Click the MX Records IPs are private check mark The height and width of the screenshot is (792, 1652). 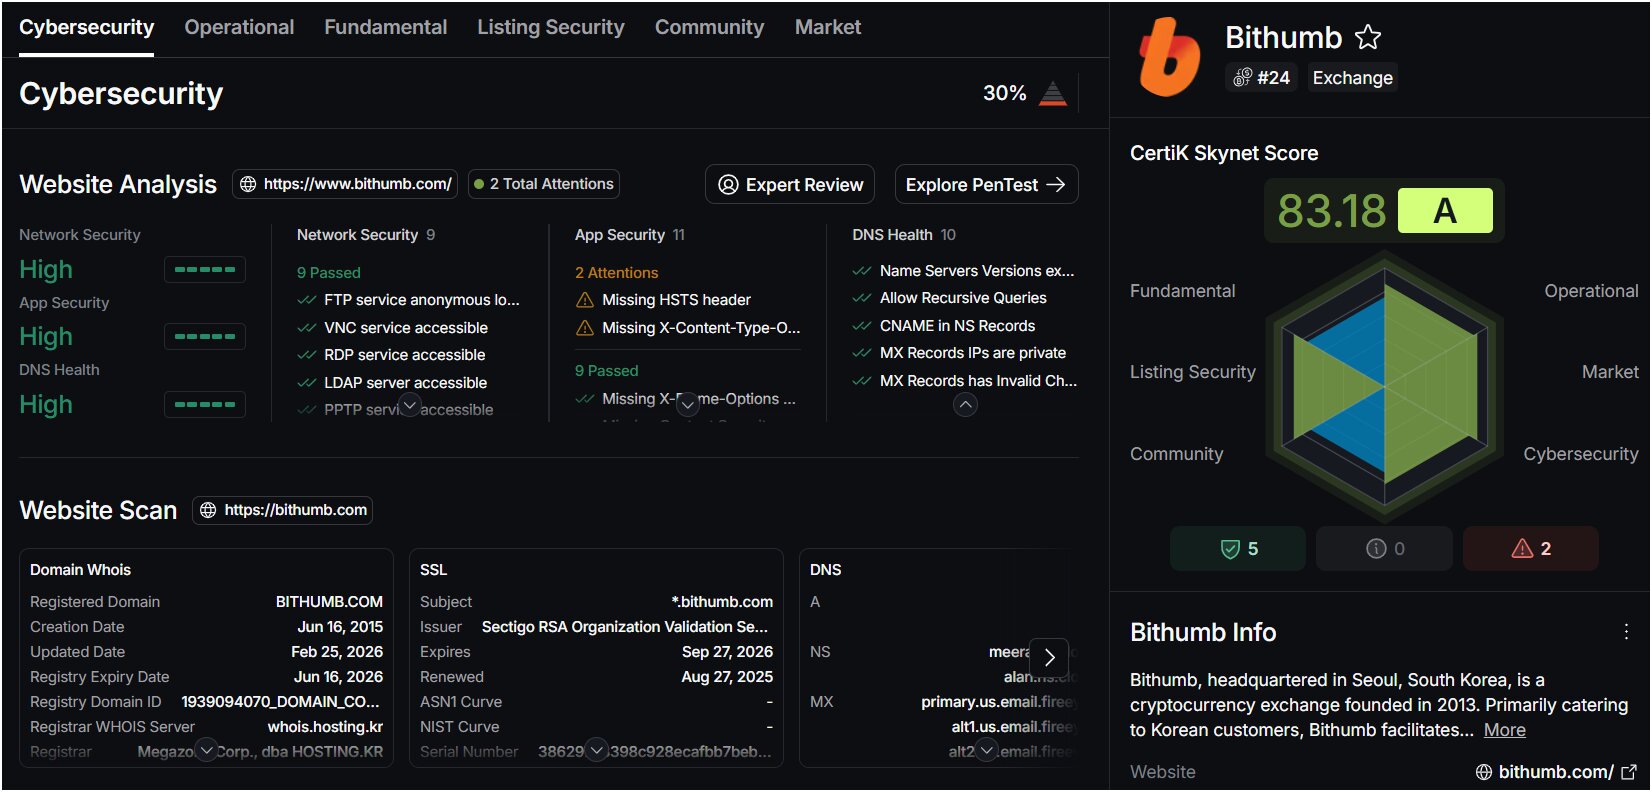click(x=862, y=353)
